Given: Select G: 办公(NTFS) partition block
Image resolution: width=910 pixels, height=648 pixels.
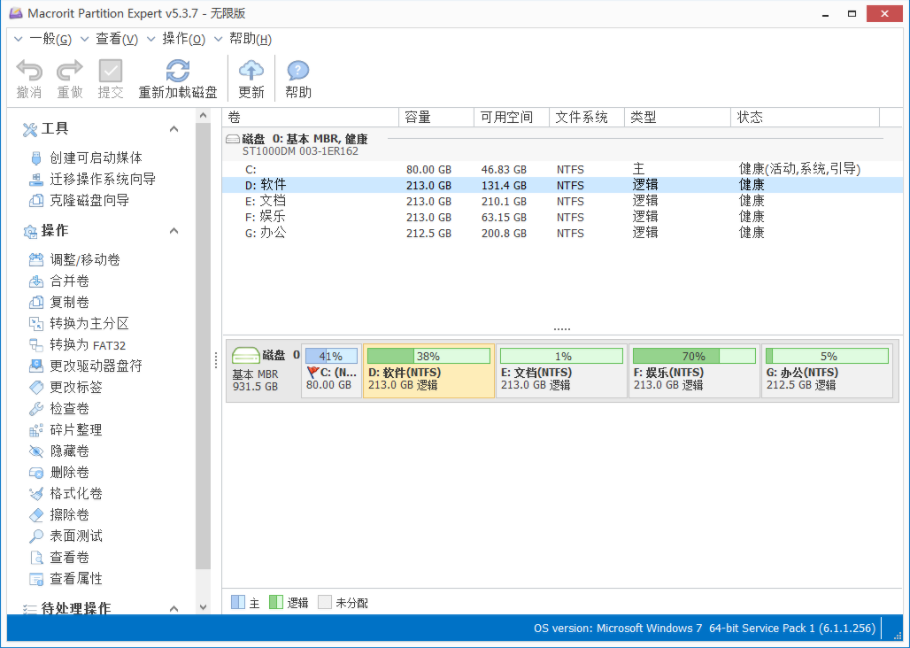Looking at the screenshot, I should coord(827,371).
